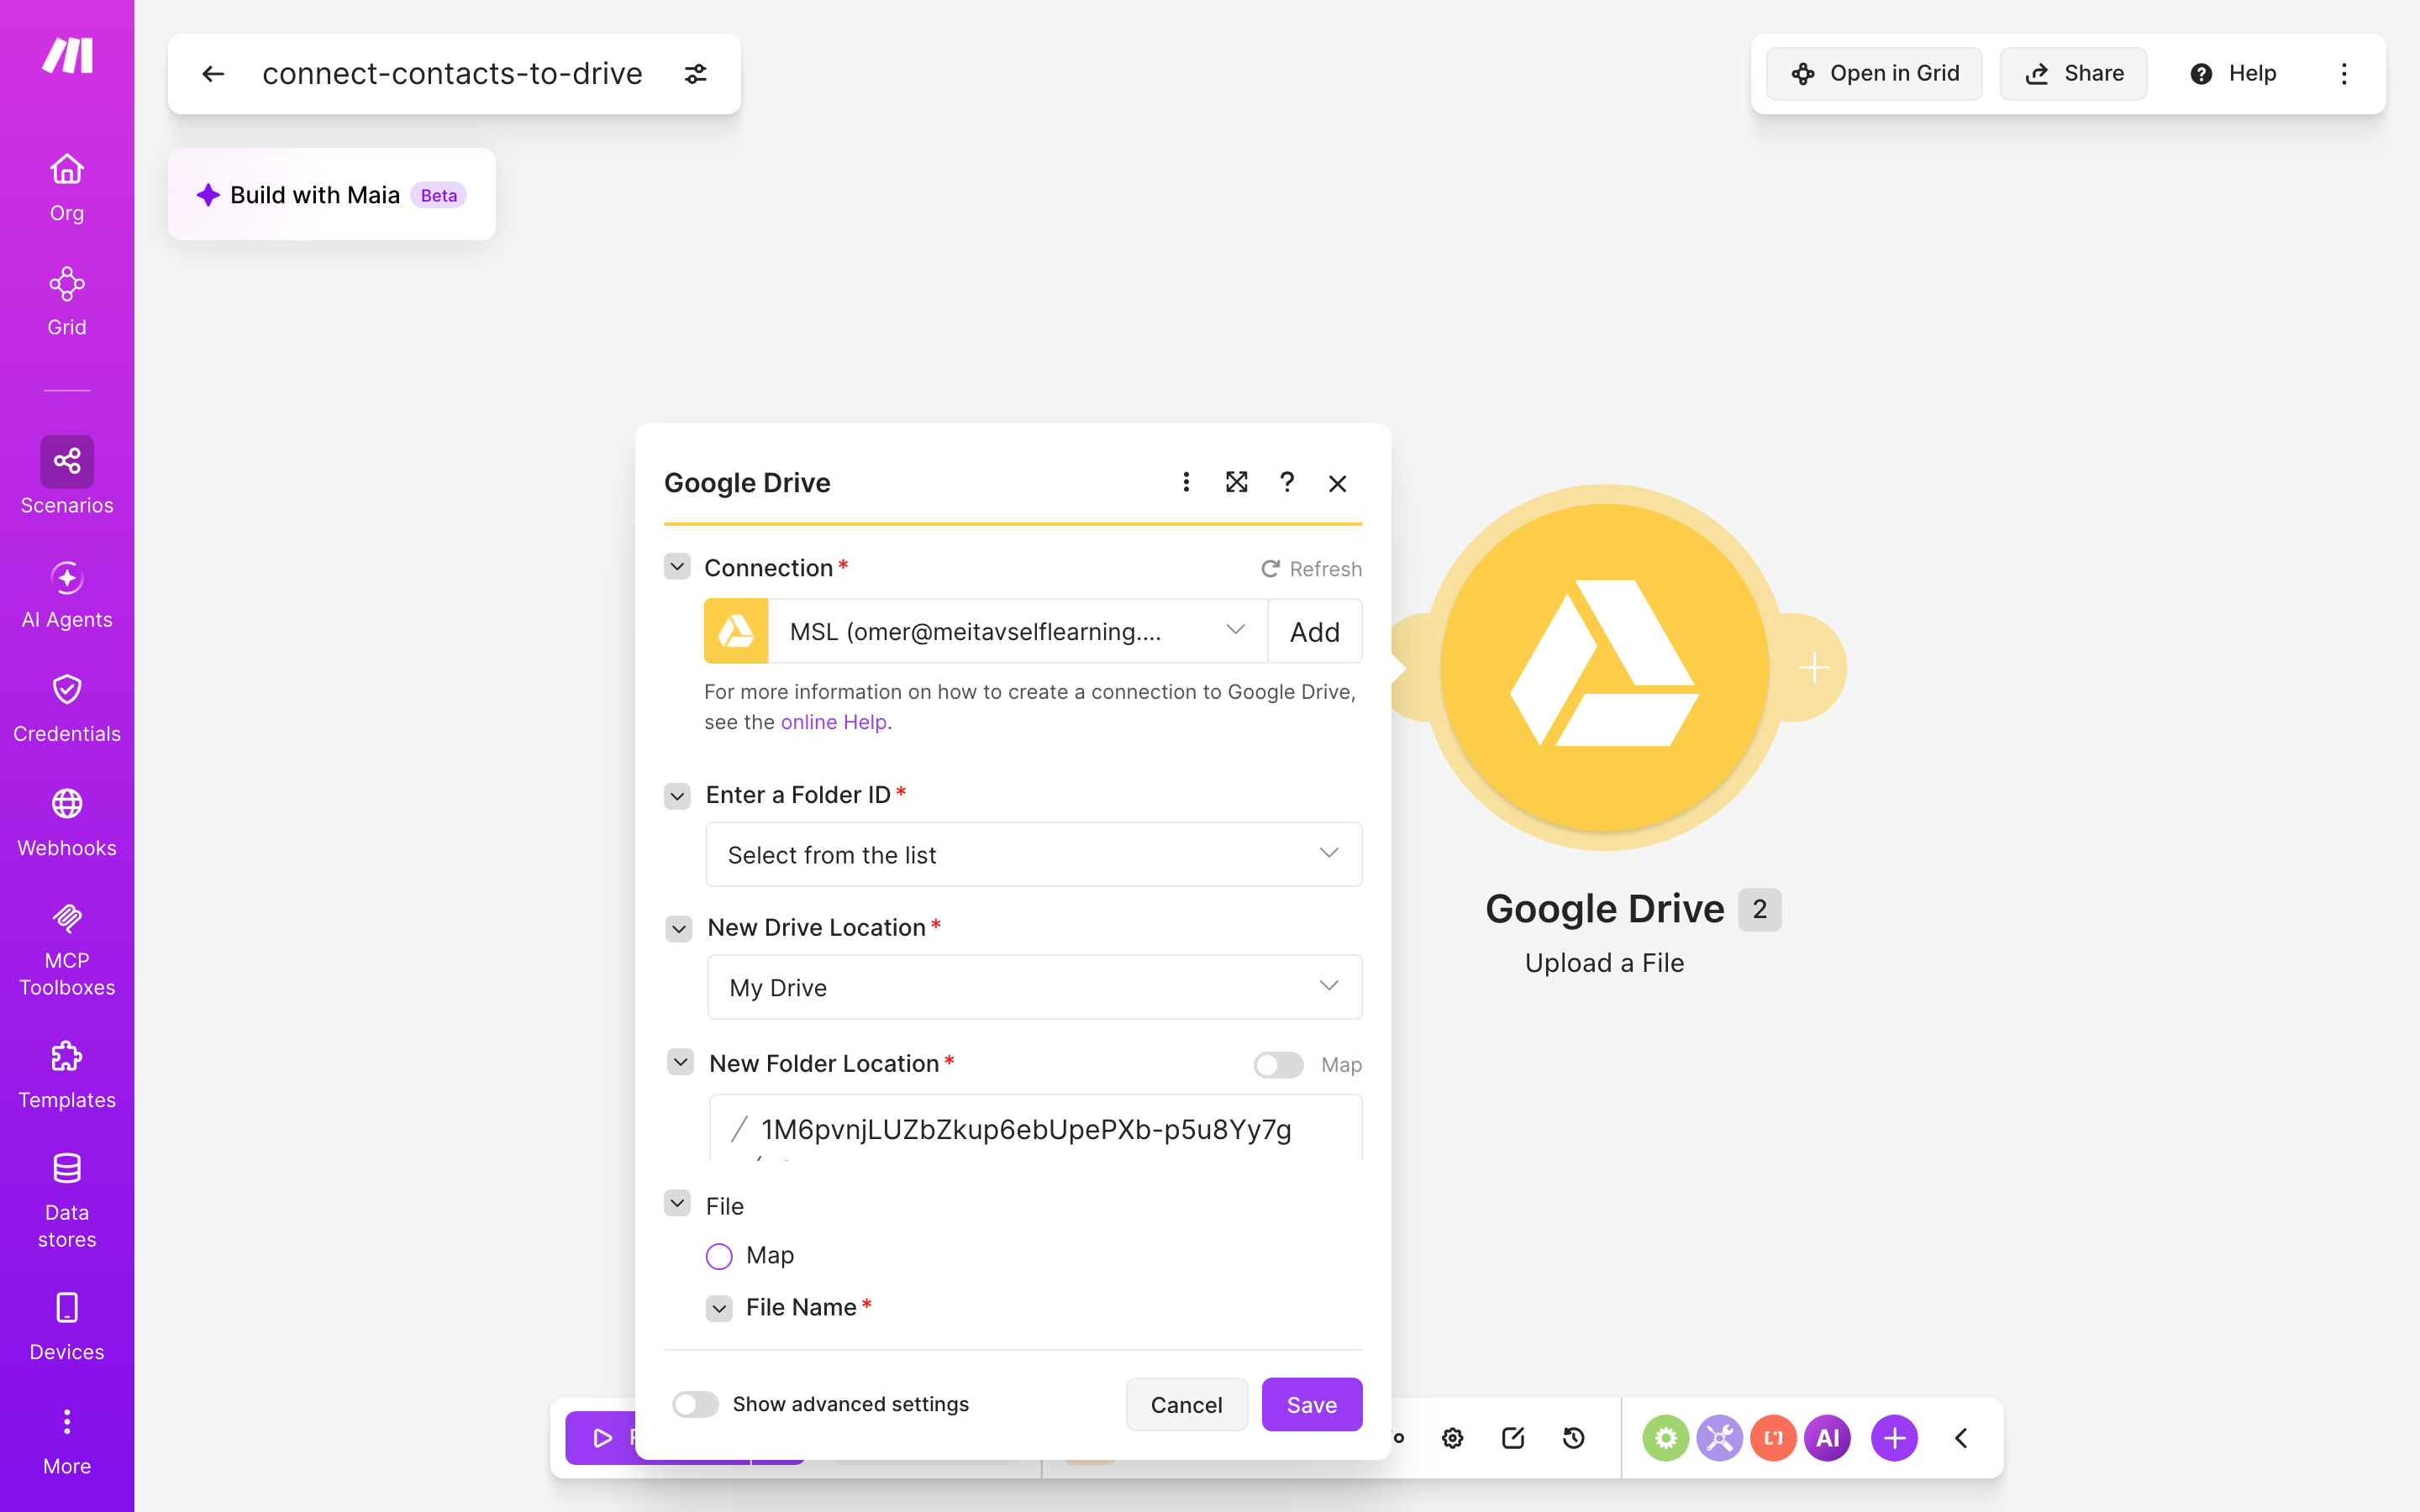Click the Make logo in the sidebar
2420x1512 pixels.
(x=67, y=56)
